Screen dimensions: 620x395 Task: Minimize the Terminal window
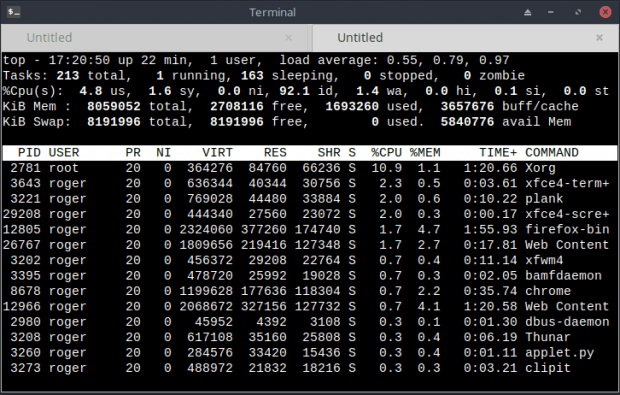click(550, 12)
